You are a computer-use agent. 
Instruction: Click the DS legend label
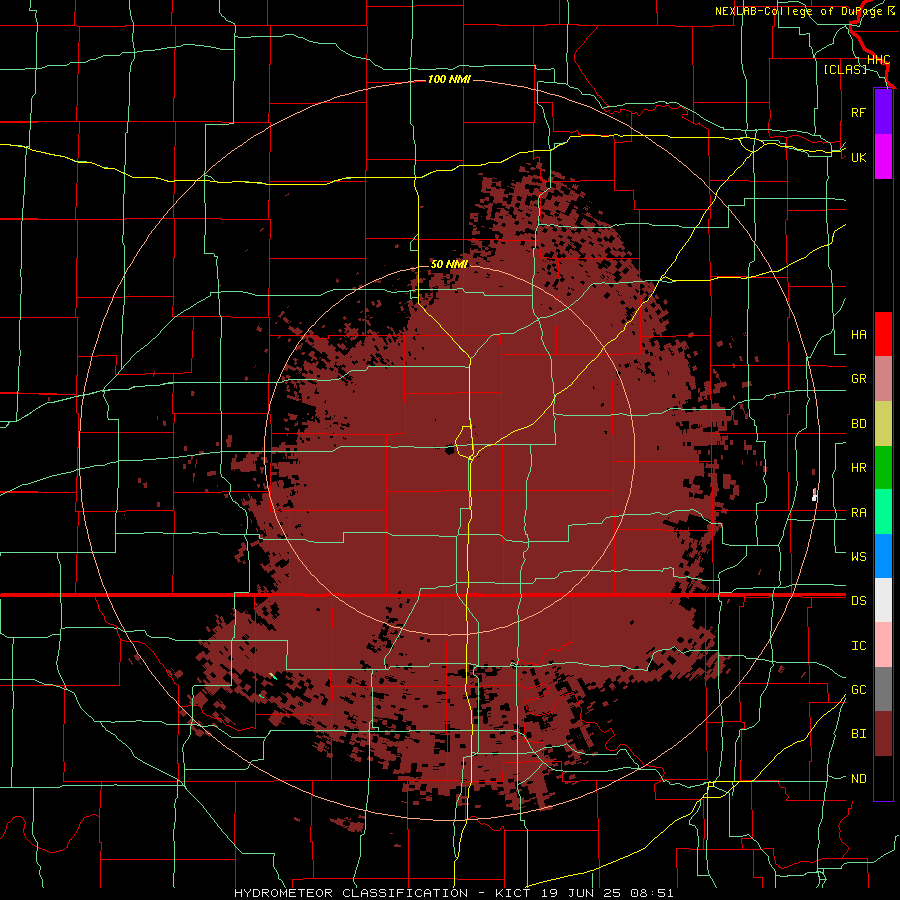pos(858,601)
